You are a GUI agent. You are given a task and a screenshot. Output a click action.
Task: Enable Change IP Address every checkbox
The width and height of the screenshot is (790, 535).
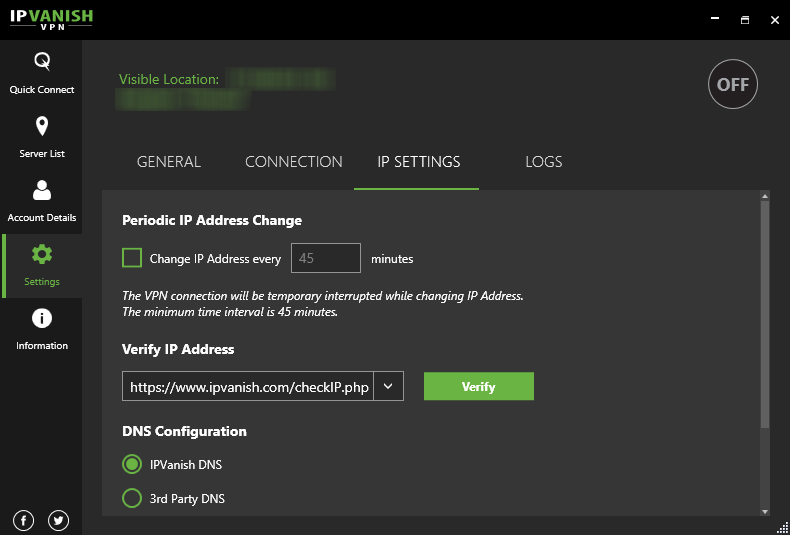click(x=132, y=258)
